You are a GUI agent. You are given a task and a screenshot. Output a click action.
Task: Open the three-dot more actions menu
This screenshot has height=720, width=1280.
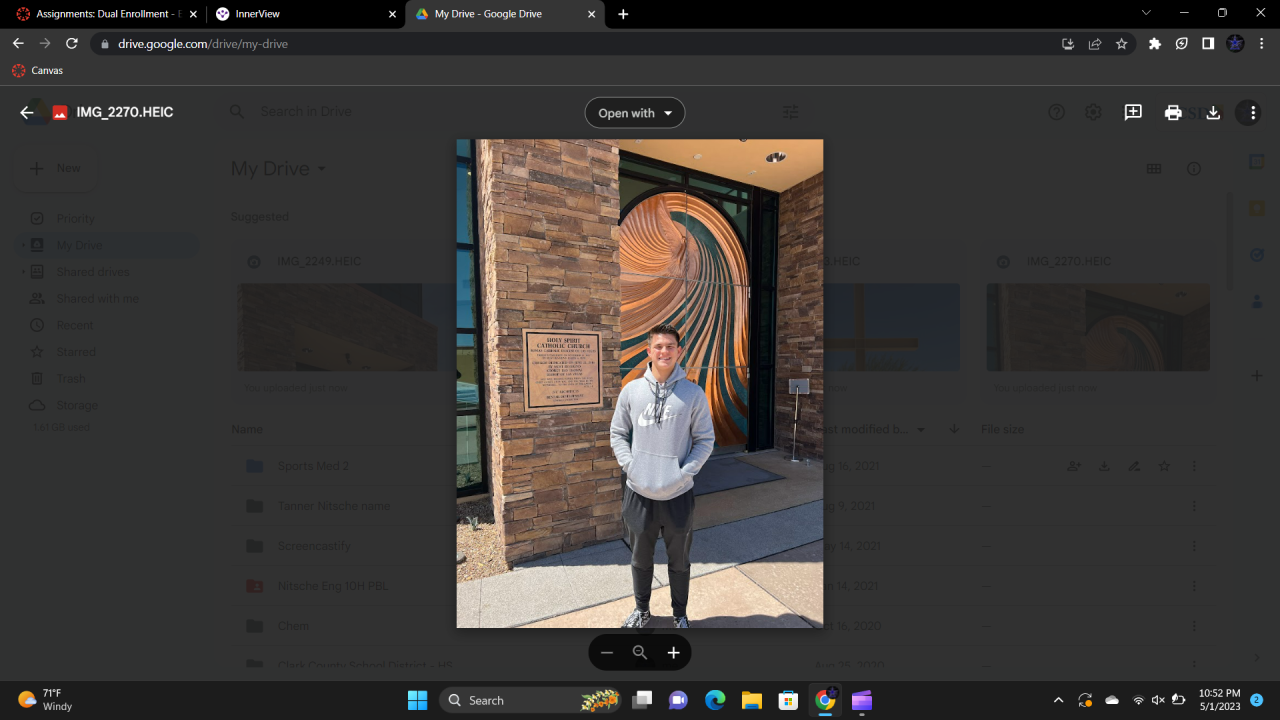[x=1253, y=113]
